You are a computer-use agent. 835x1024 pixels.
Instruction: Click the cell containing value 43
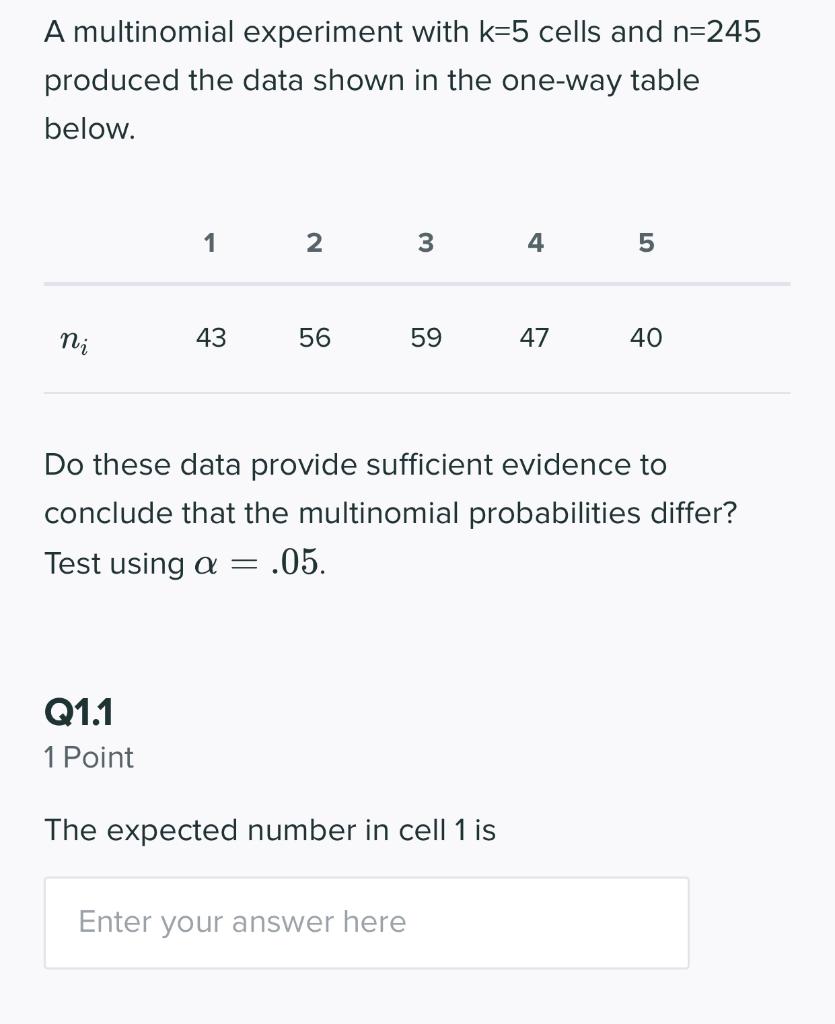pos(210,338)
